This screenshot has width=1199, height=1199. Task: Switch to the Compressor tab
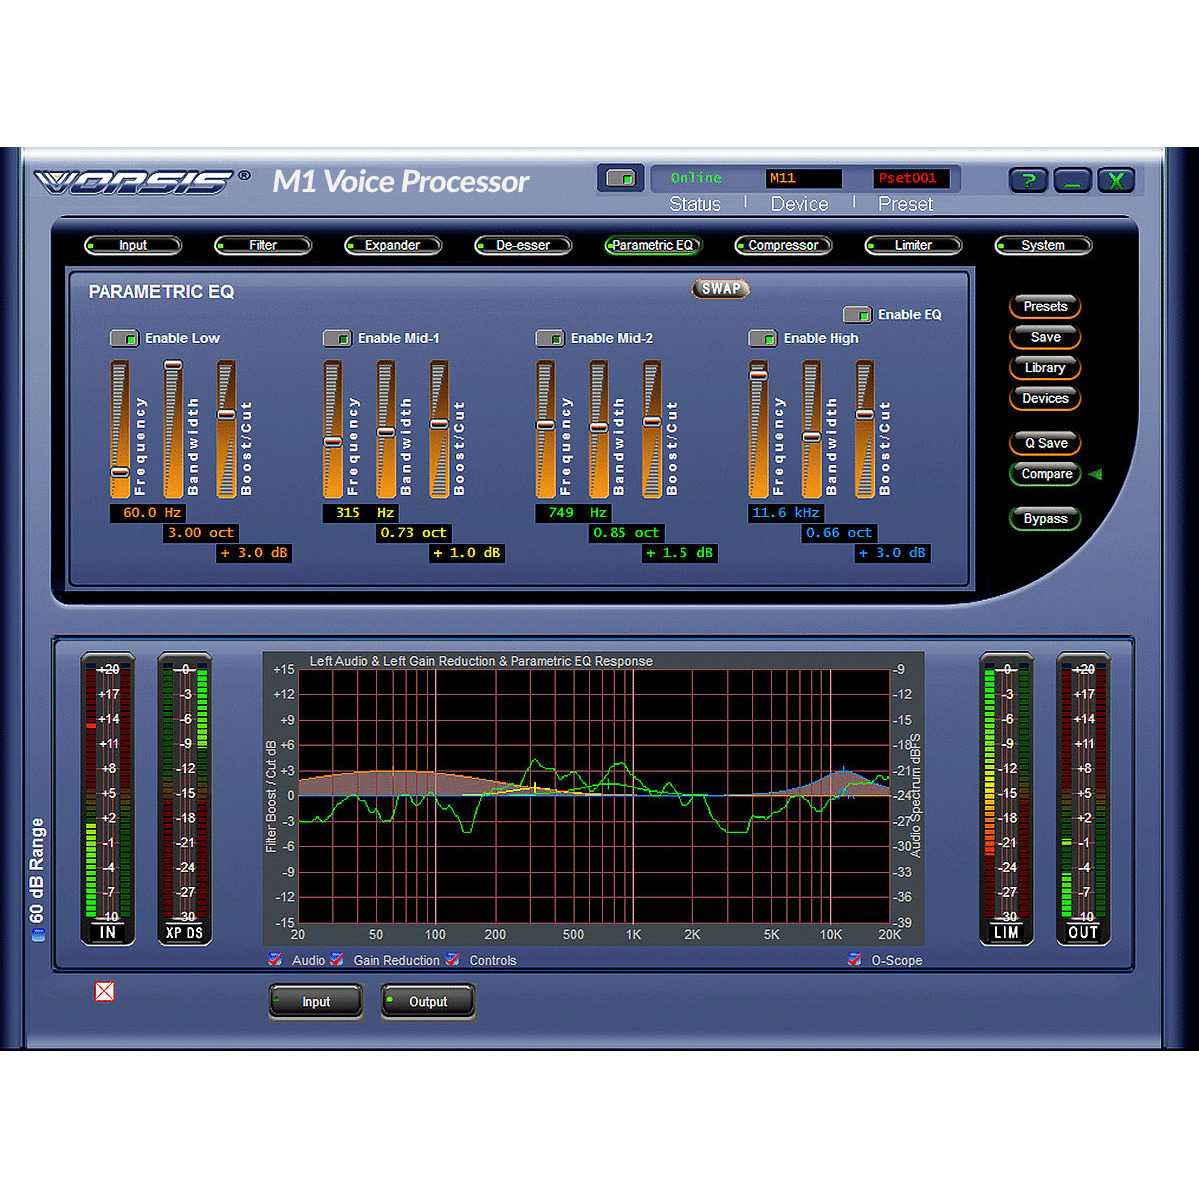tap(783, 245)
